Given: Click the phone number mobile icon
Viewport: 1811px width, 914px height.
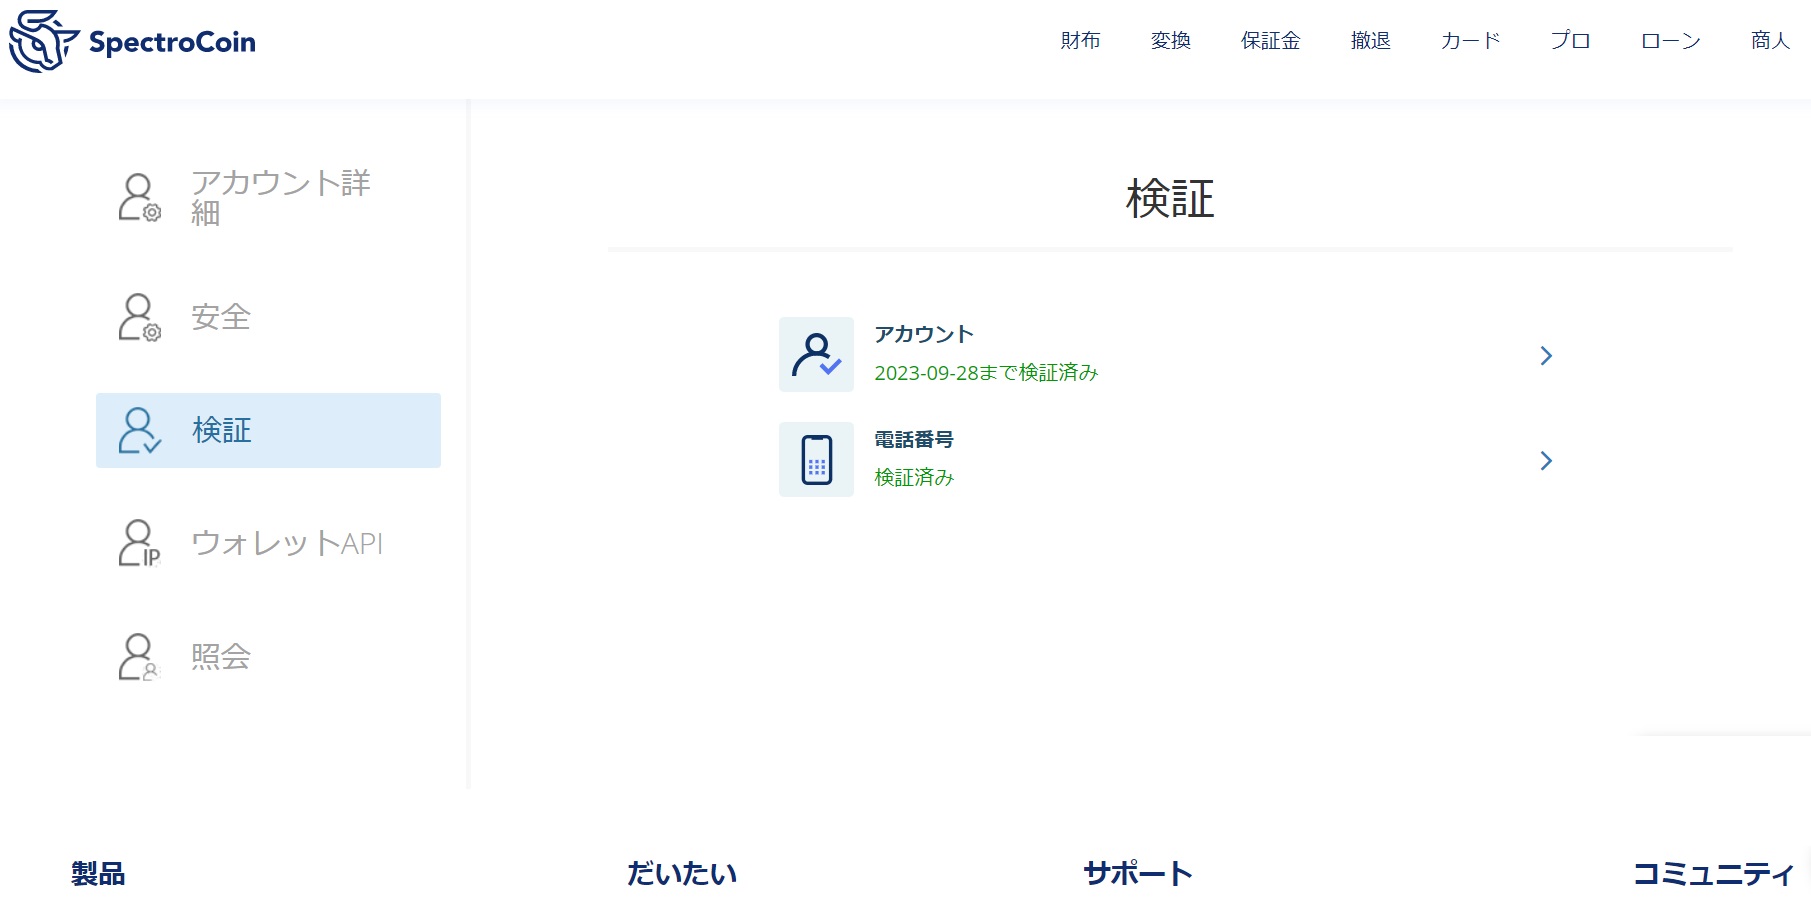Looking at the screenshot, I should point(816,460).
